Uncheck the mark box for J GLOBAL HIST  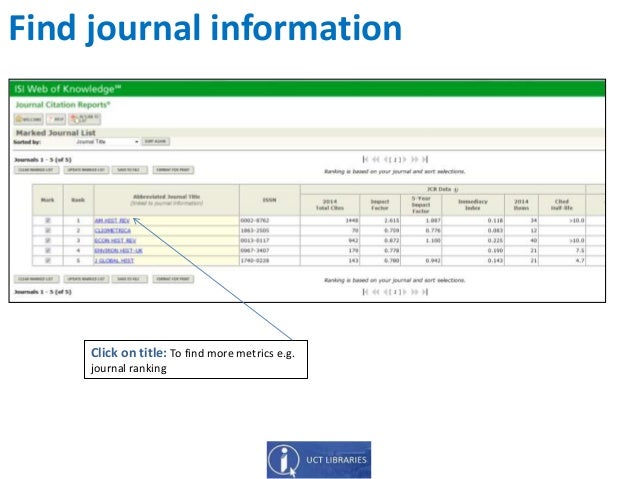coord(48,260)
